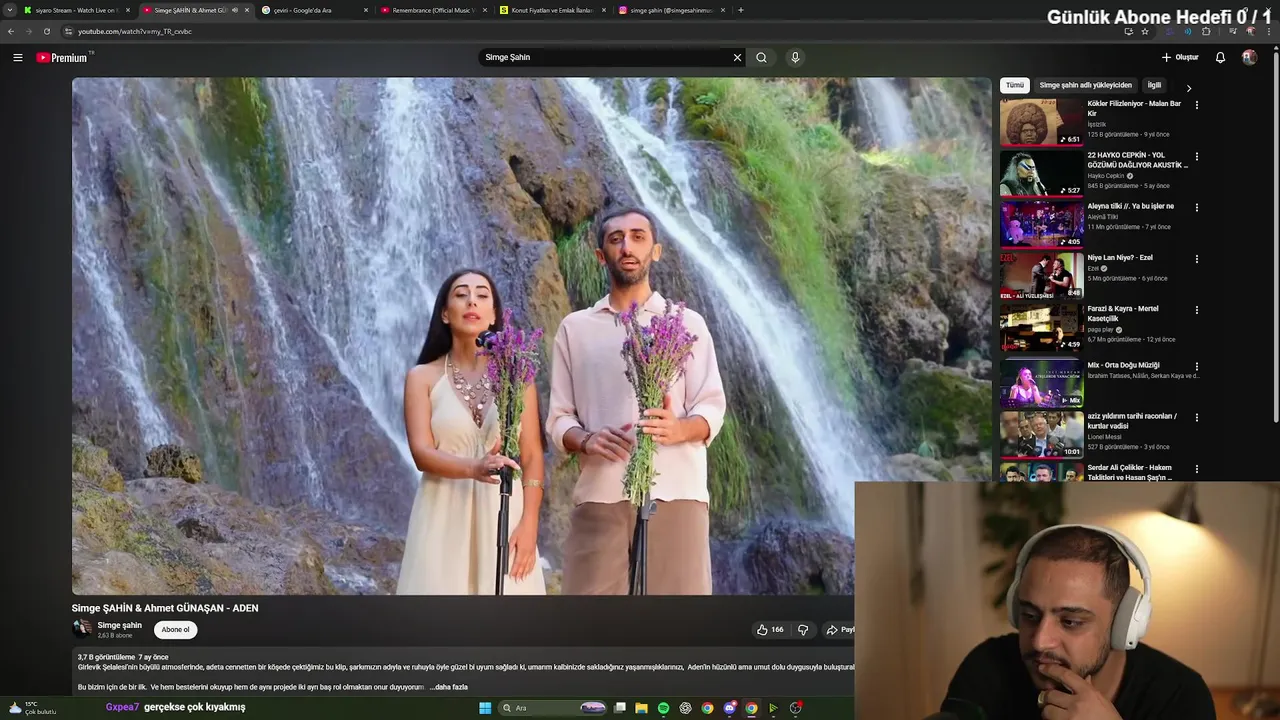Open ChatGPT app from taskbar
Screen dimensions: 1280x720
(685, 708)
